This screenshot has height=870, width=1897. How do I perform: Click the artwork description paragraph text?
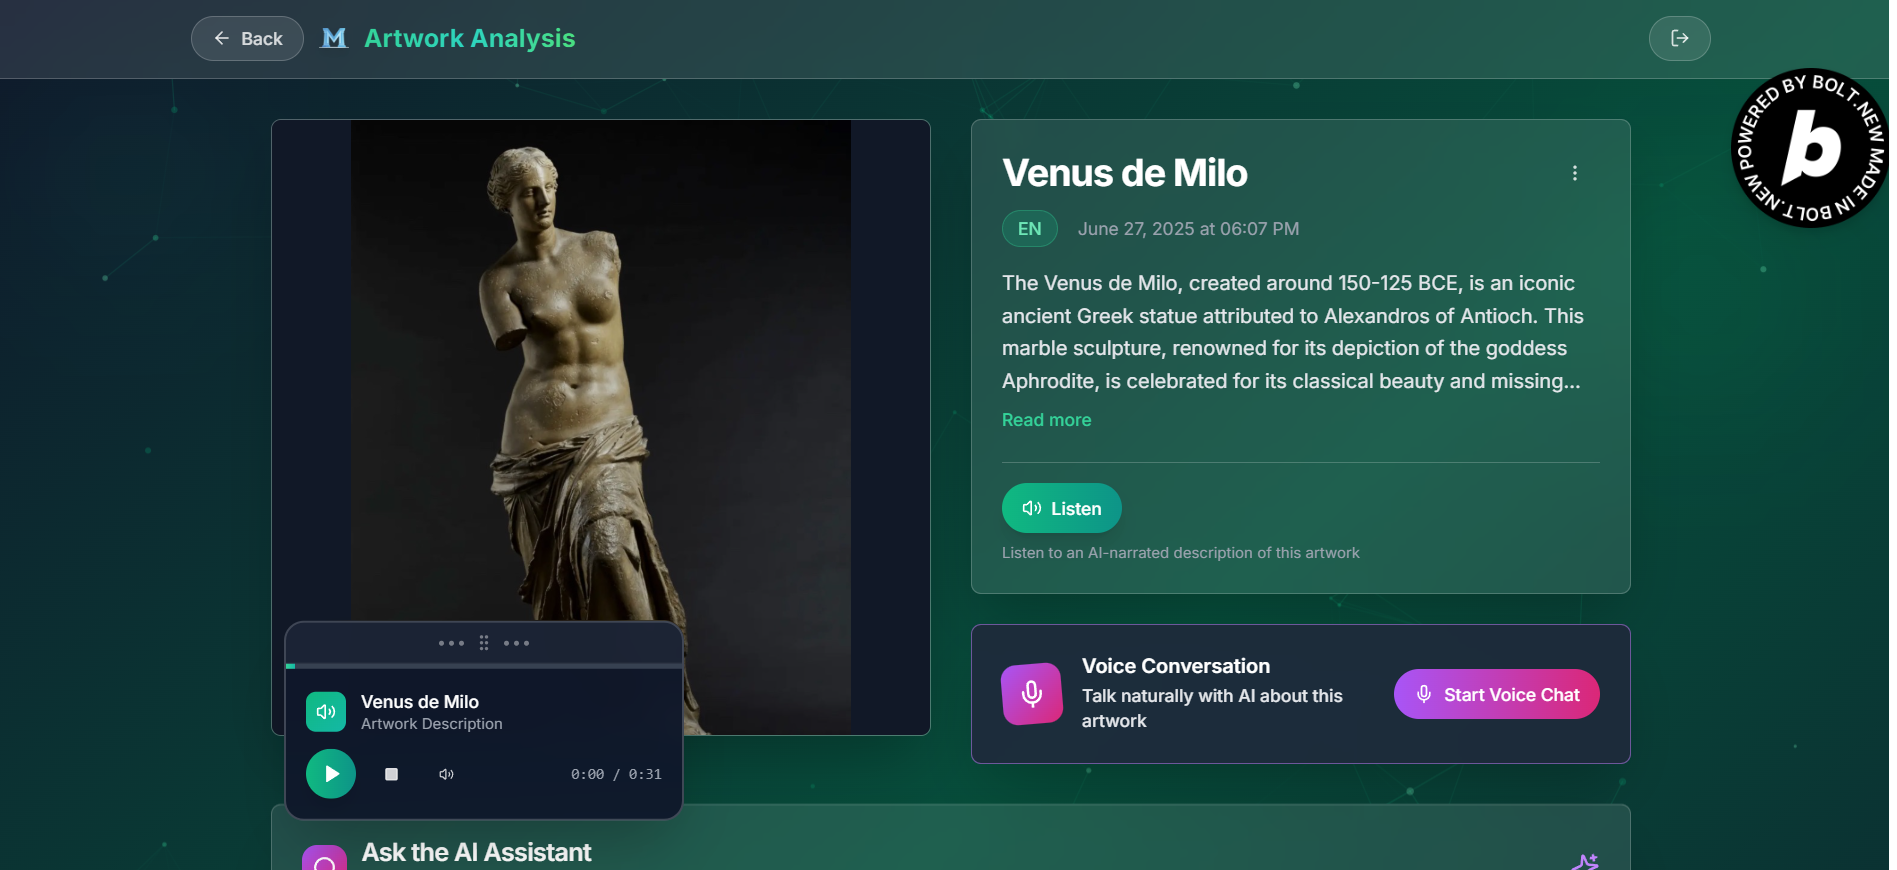(x=1293, y=332)
